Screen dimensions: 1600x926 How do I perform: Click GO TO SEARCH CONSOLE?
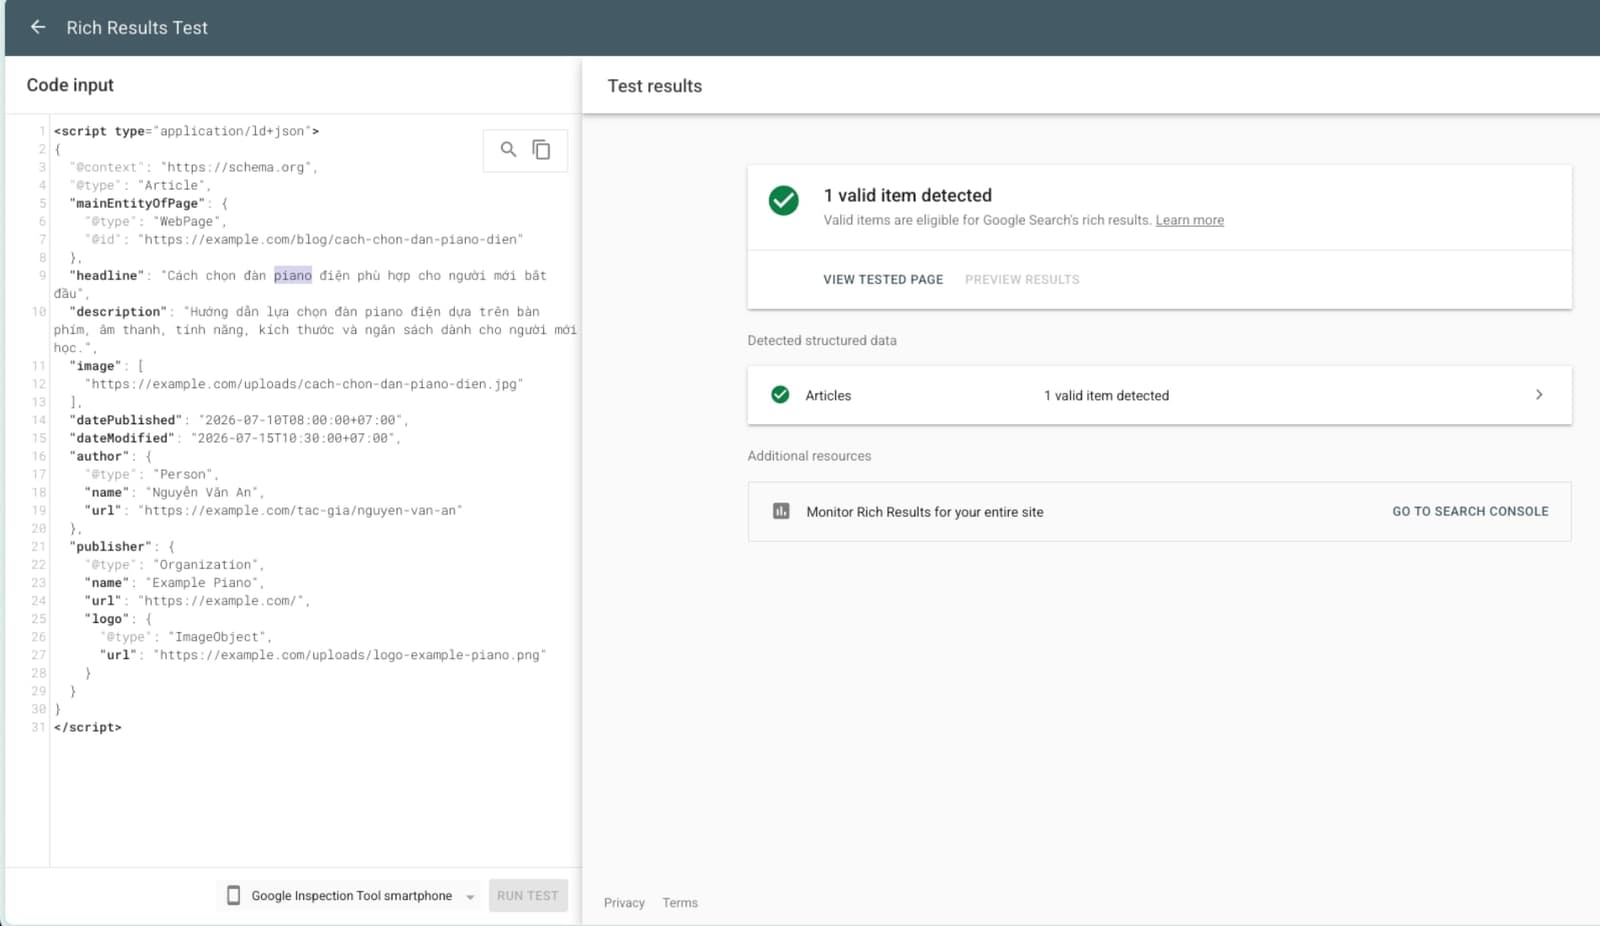pos(1470,511)
